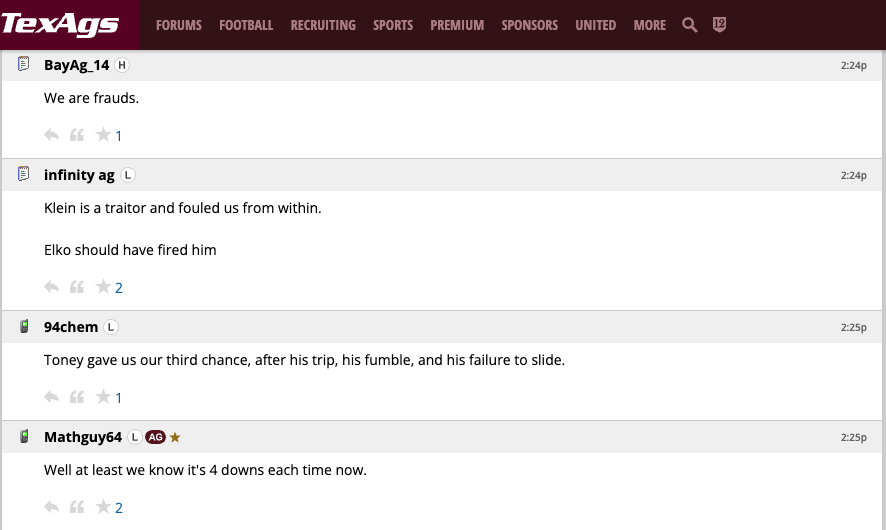Viewport: 886px width, 530px height.
Task: Open the Forums menu
Action: point(179,25)
